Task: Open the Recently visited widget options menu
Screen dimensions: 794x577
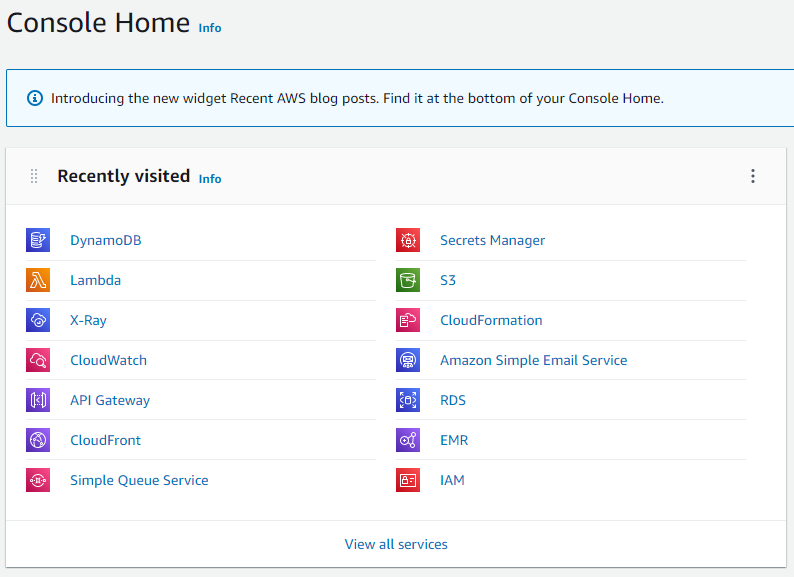Action: (753, 176)
